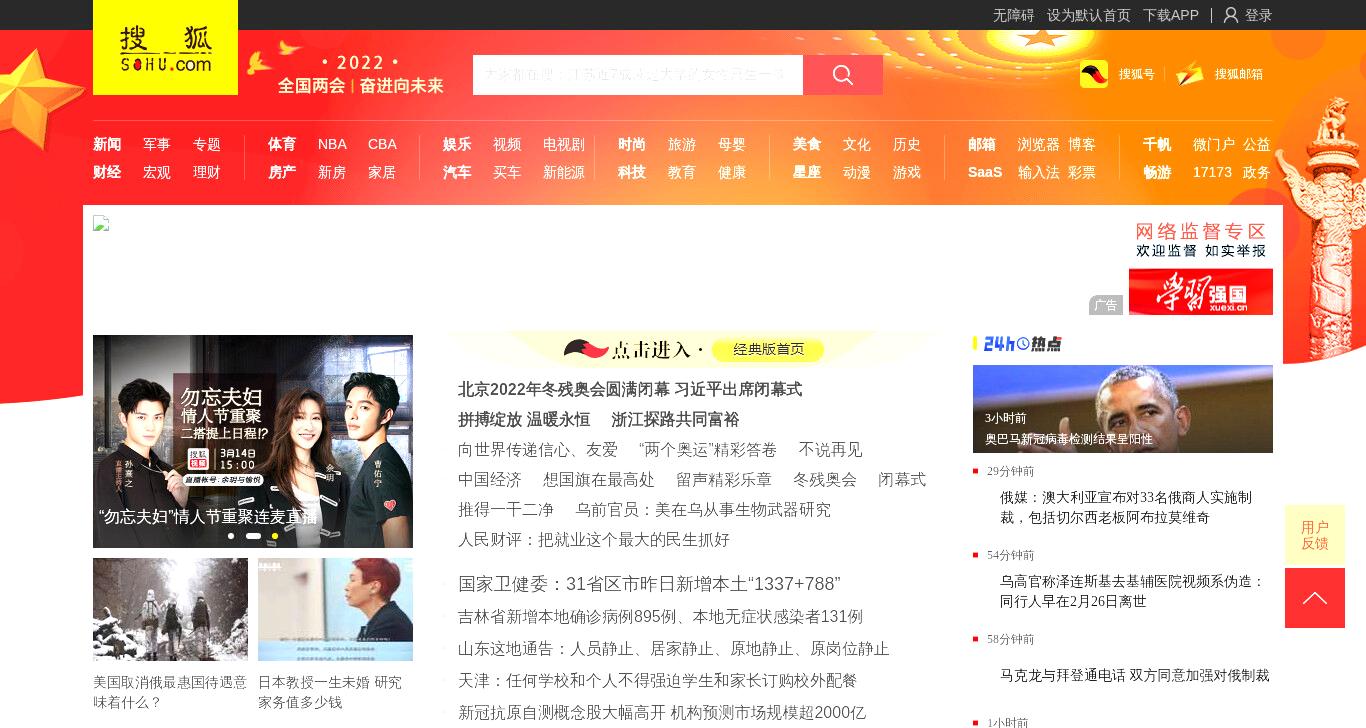
Task: Open the 搜狐邮箱 mail icon
Action: (1190, 74)
